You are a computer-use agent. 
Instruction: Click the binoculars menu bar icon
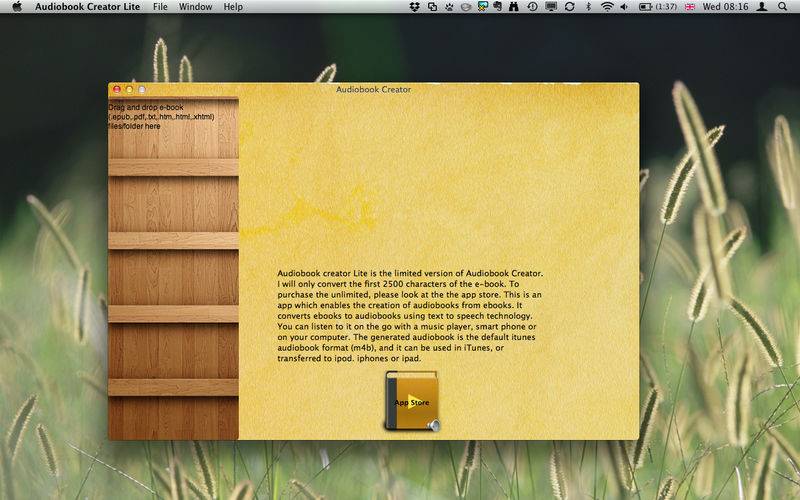point(514,7)
